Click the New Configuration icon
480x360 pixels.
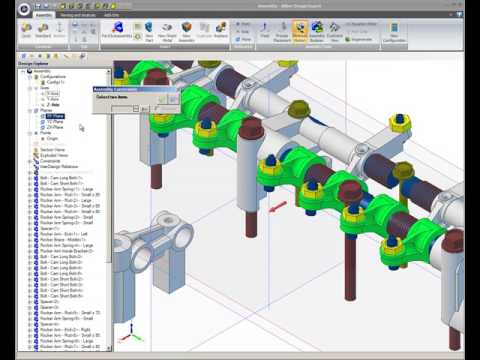click(394, 32)
